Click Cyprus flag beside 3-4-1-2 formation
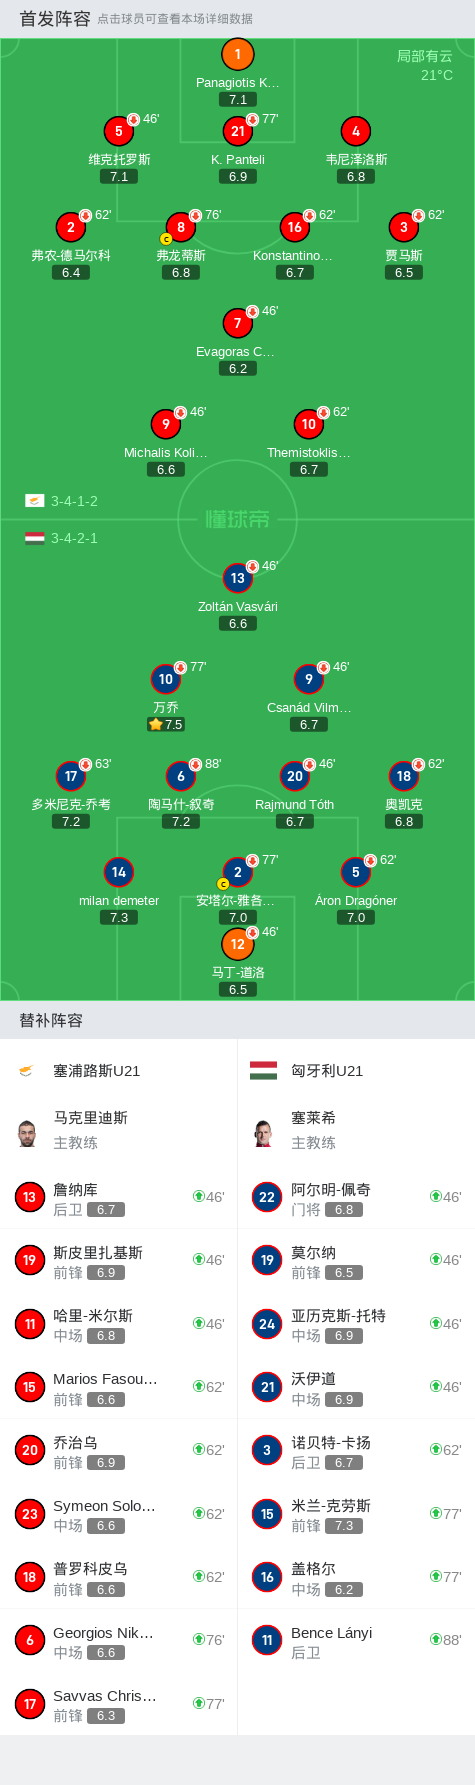Viewport: 475px width, 1785px height. pos(34,501)
